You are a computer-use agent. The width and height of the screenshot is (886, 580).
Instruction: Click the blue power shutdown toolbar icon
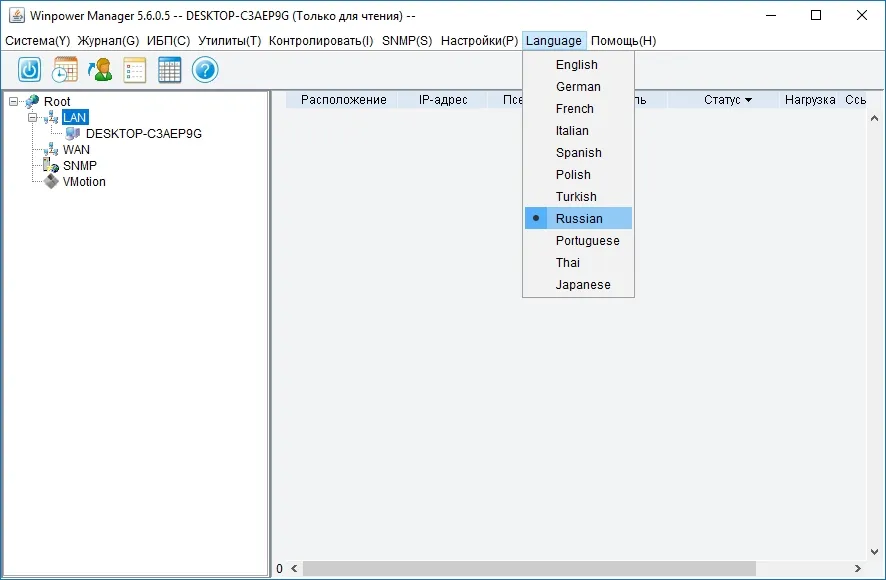29,70
